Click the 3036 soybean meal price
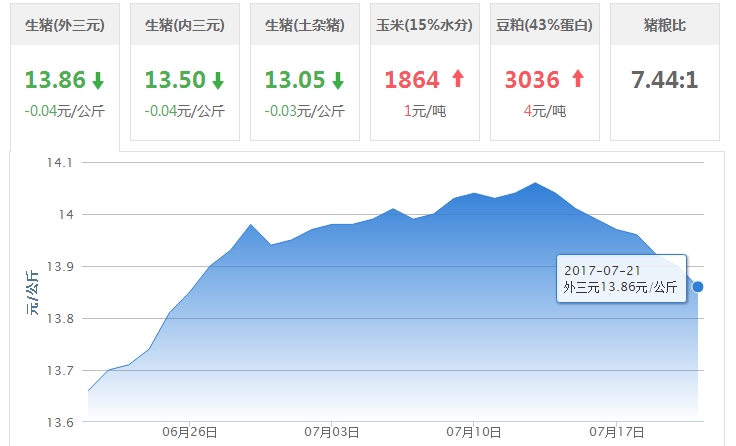The image size is (736, 446). click(531, 80)
